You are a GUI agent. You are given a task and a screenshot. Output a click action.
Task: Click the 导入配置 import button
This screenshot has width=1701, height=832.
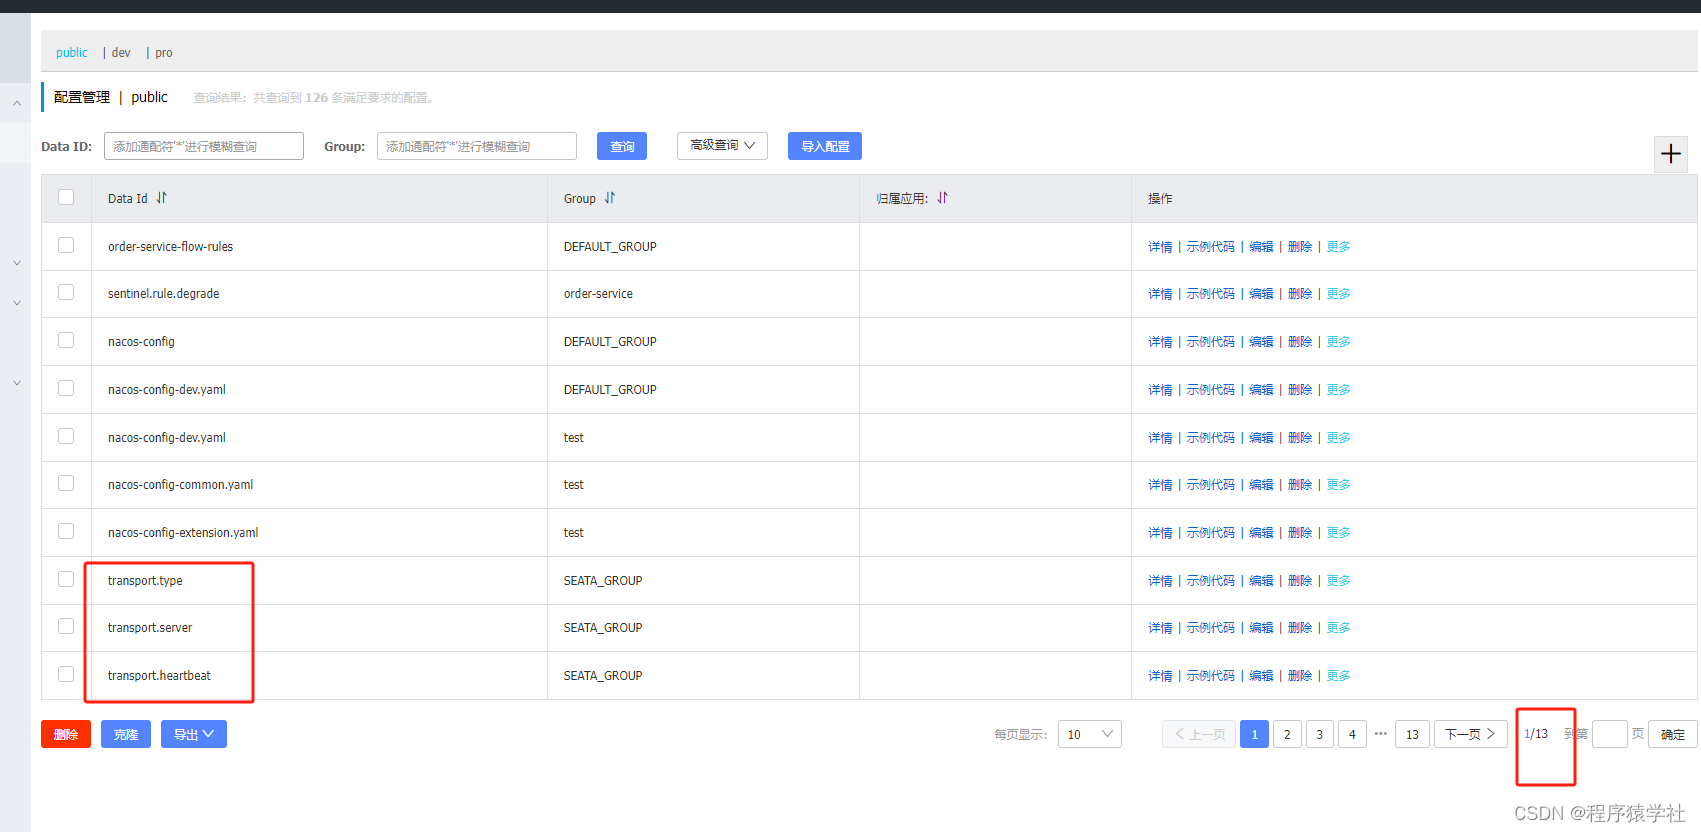pyautogui.click(x=825, y=146)
